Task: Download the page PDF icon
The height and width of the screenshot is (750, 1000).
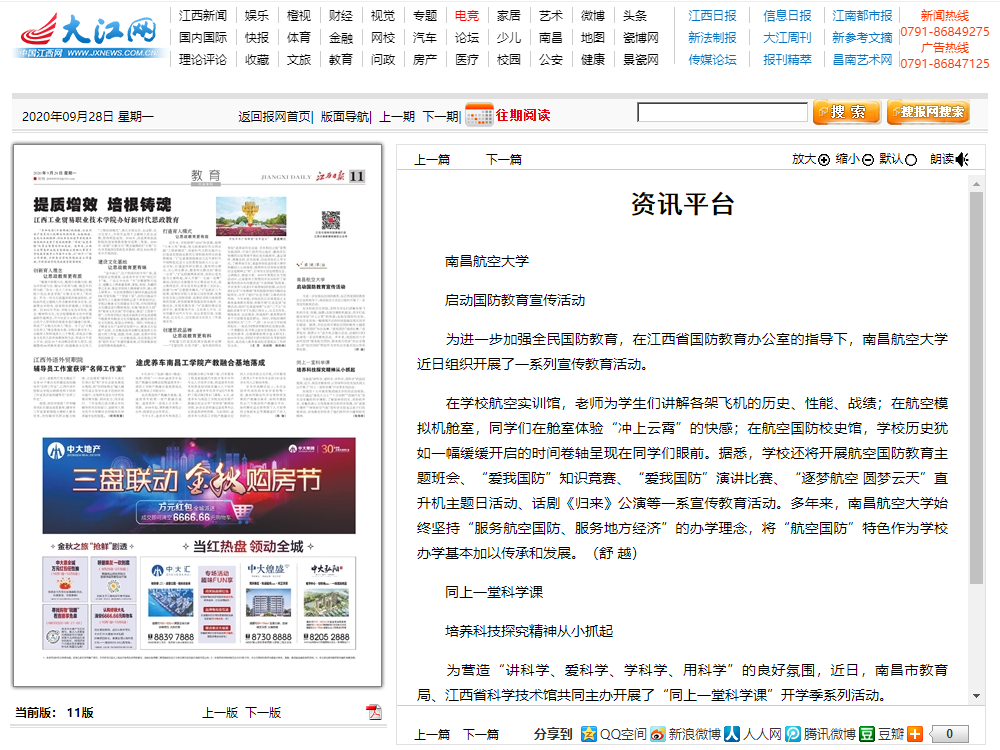Action: 374,712
